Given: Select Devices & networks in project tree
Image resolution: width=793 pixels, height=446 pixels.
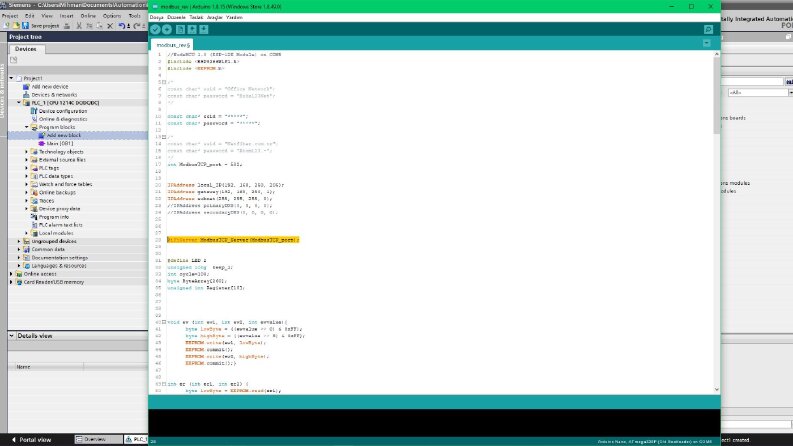Looking at the screenshot, I should 54,95.
